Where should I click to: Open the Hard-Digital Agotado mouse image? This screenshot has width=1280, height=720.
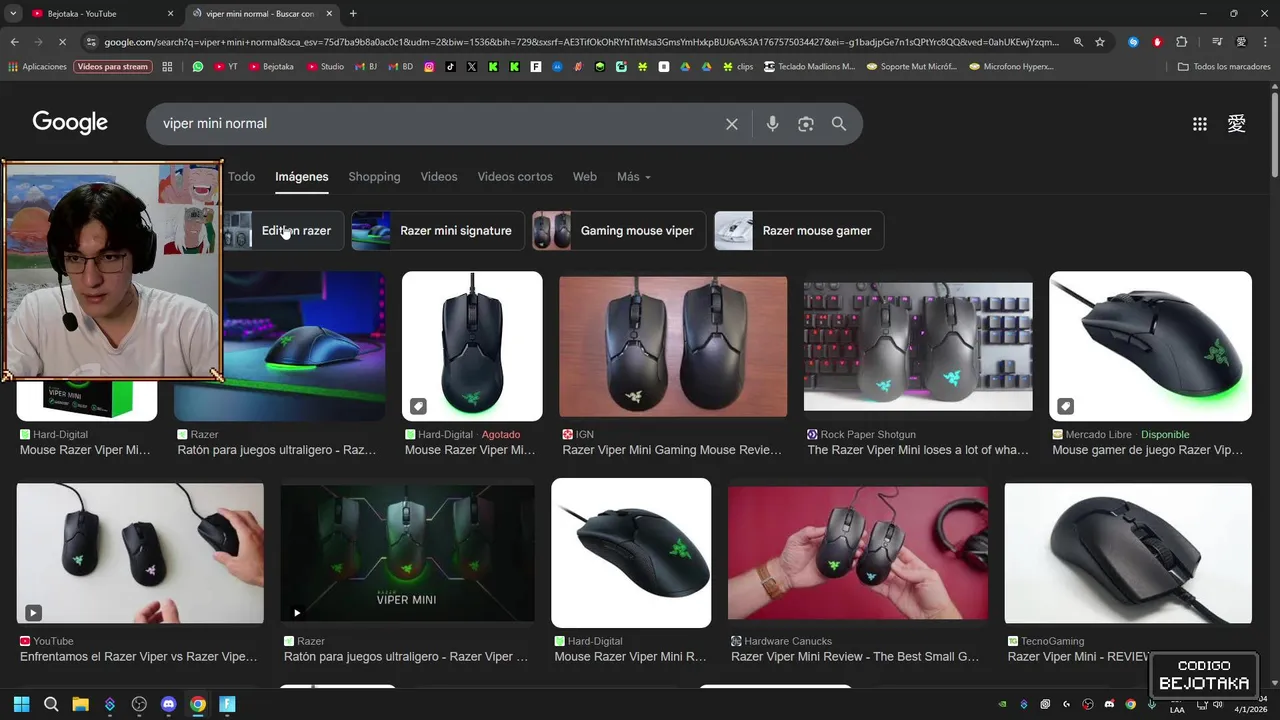472,346
